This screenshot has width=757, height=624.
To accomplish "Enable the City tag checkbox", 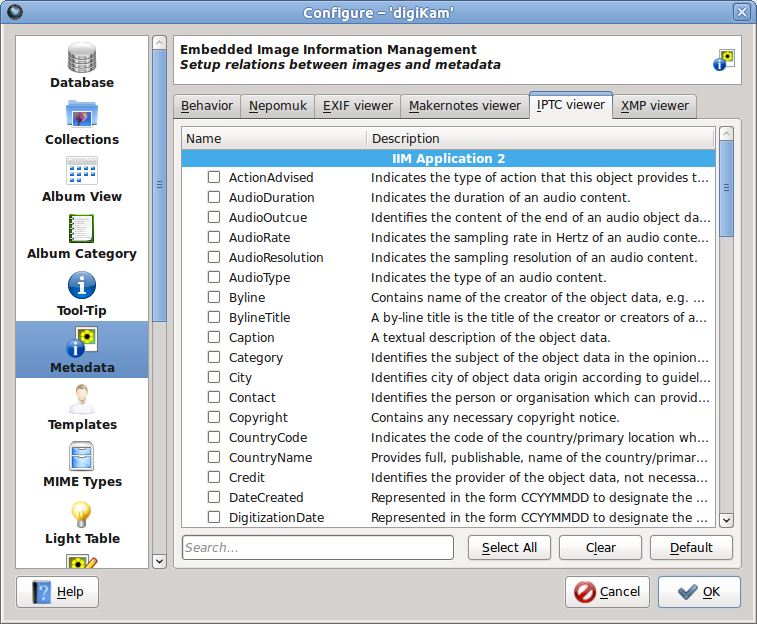I will click(x=214, y=377).
